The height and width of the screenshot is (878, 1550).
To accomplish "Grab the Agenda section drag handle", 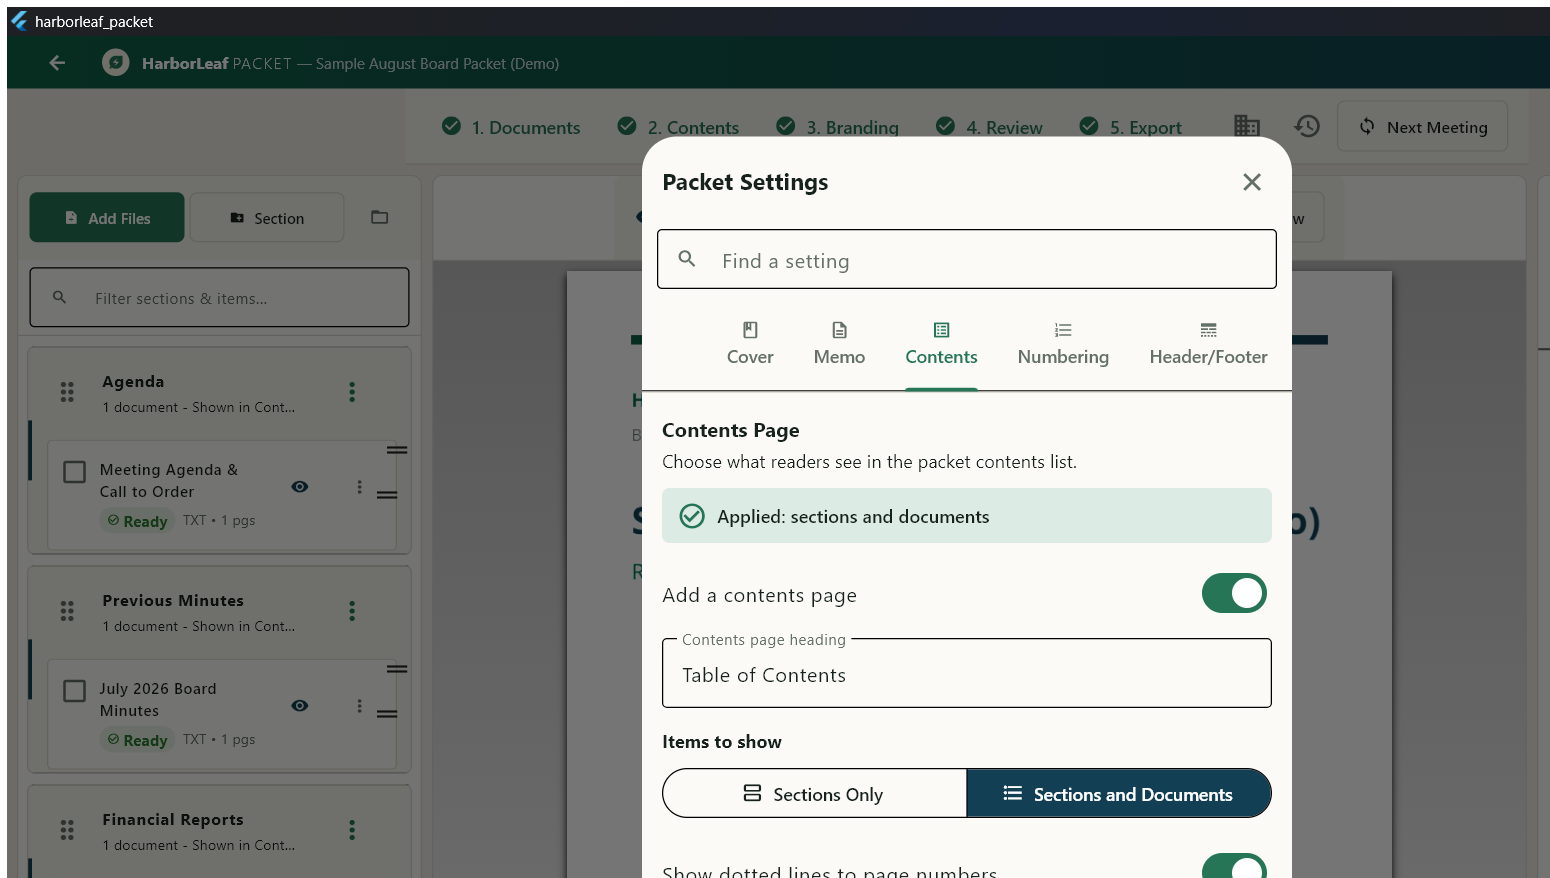I will (x=67, y=392).
